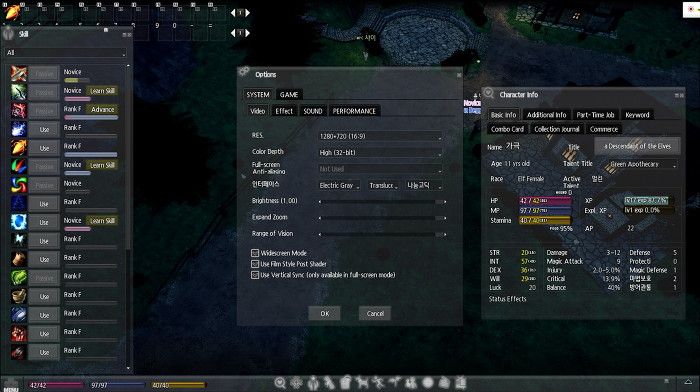Open the calendar notebook icon in bottom bar
This screenshot has width=700, height=392.
(462, 383)
